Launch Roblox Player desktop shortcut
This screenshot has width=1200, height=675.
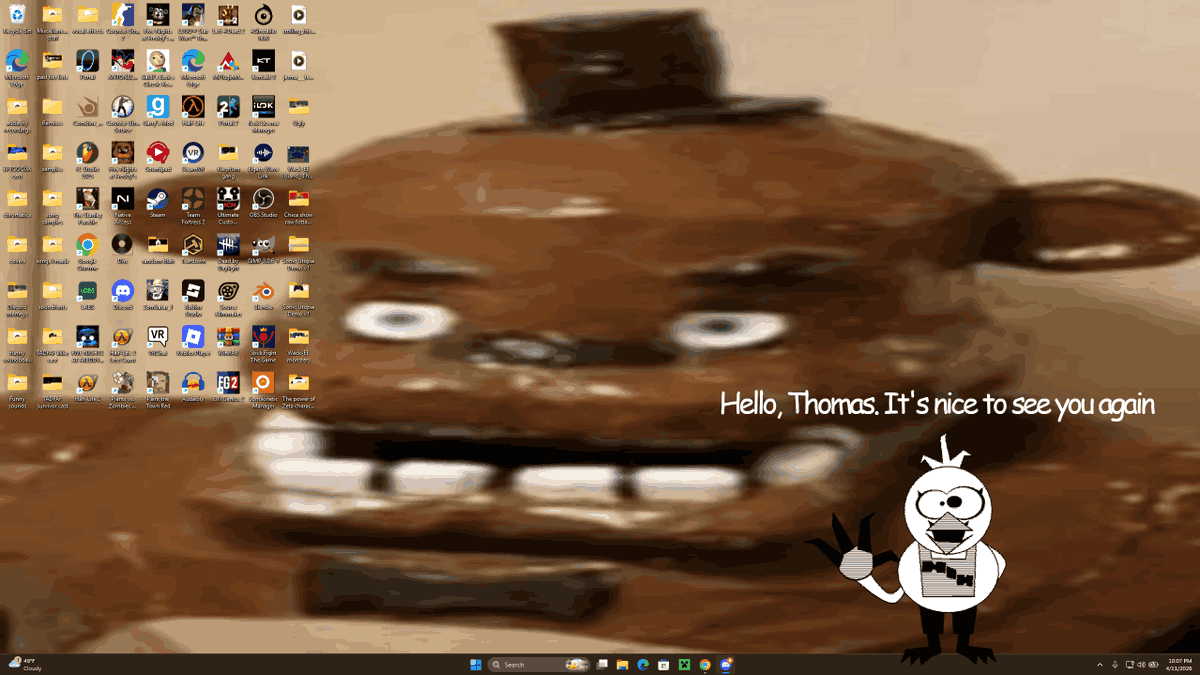click(x=193, y=341)
